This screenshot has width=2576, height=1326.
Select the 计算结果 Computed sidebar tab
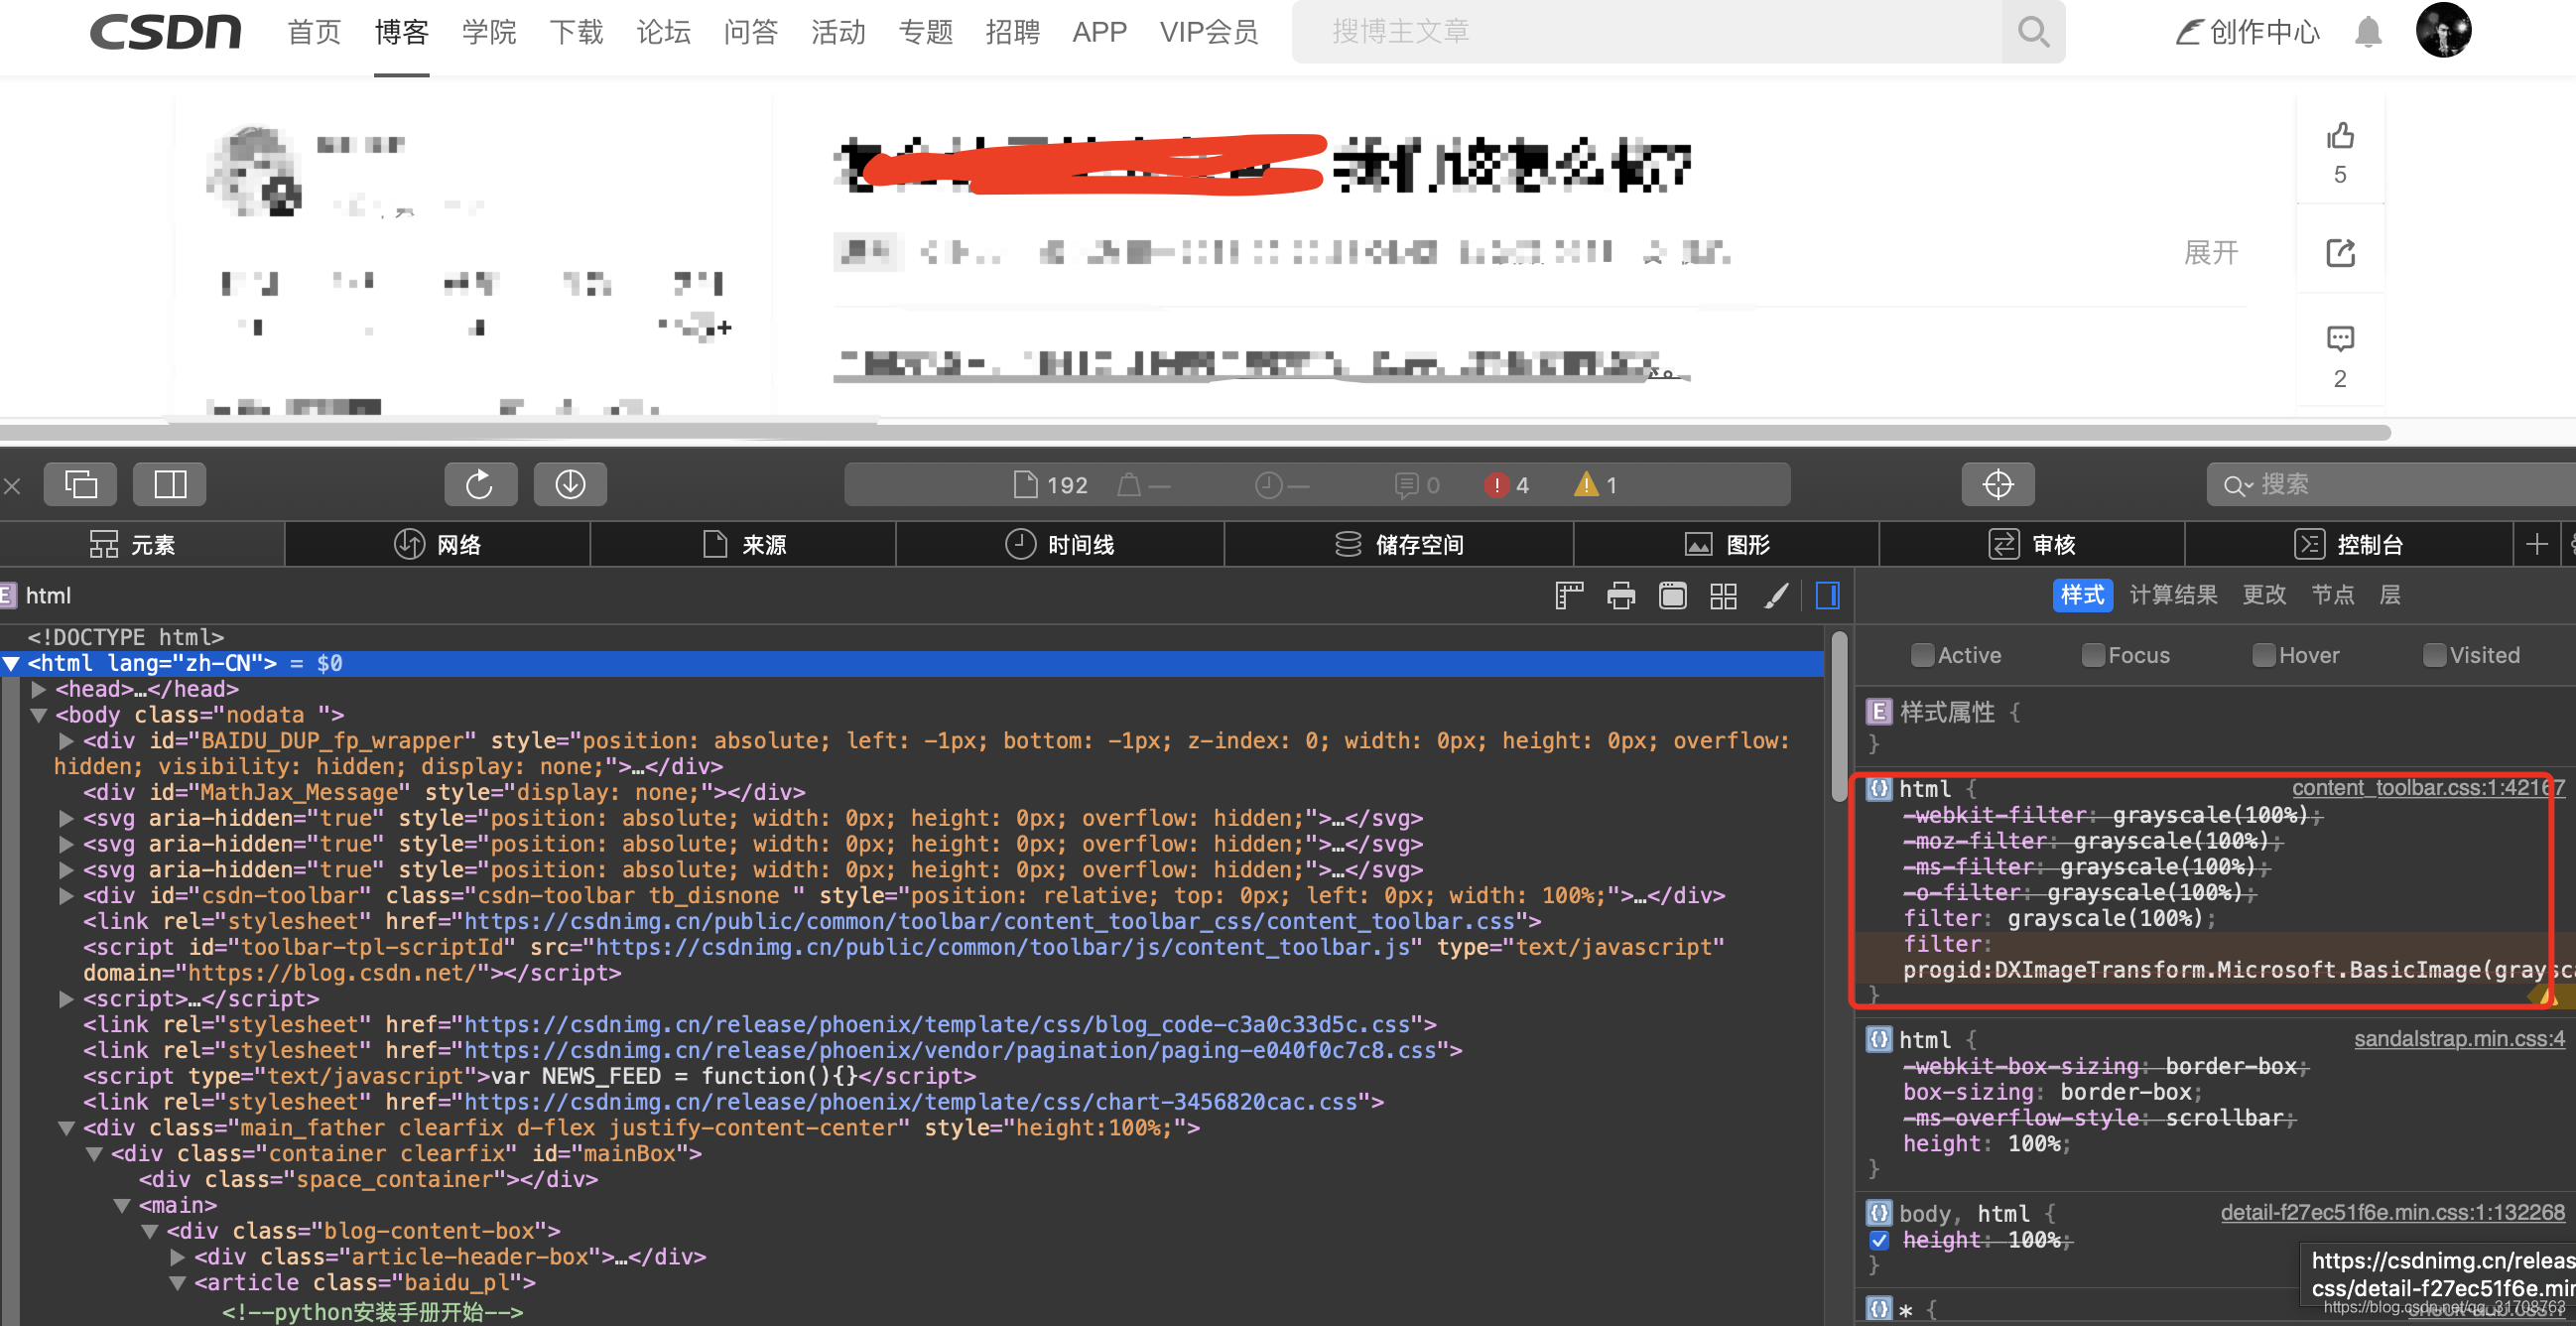[2173, 596]
